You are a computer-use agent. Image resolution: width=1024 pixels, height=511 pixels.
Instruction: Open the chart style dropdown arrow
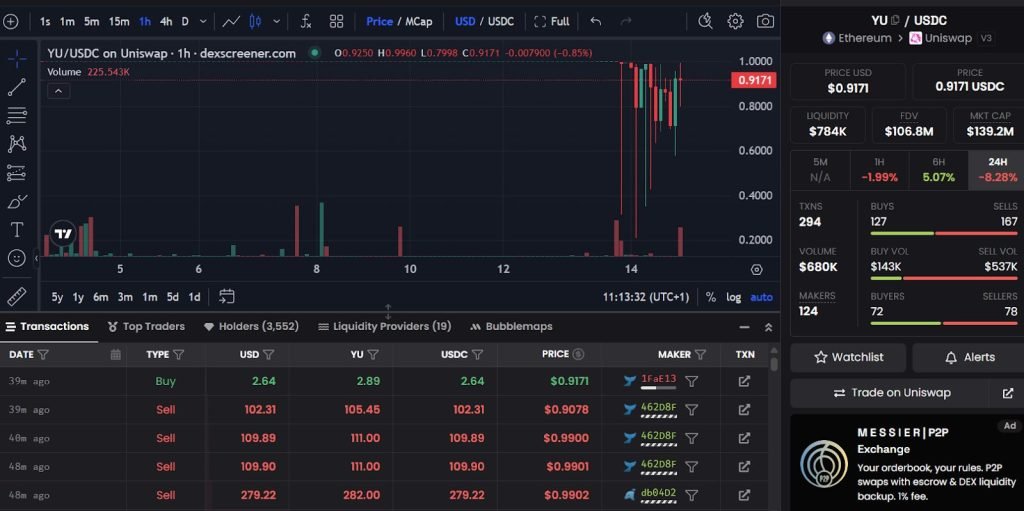pos(277,21)
